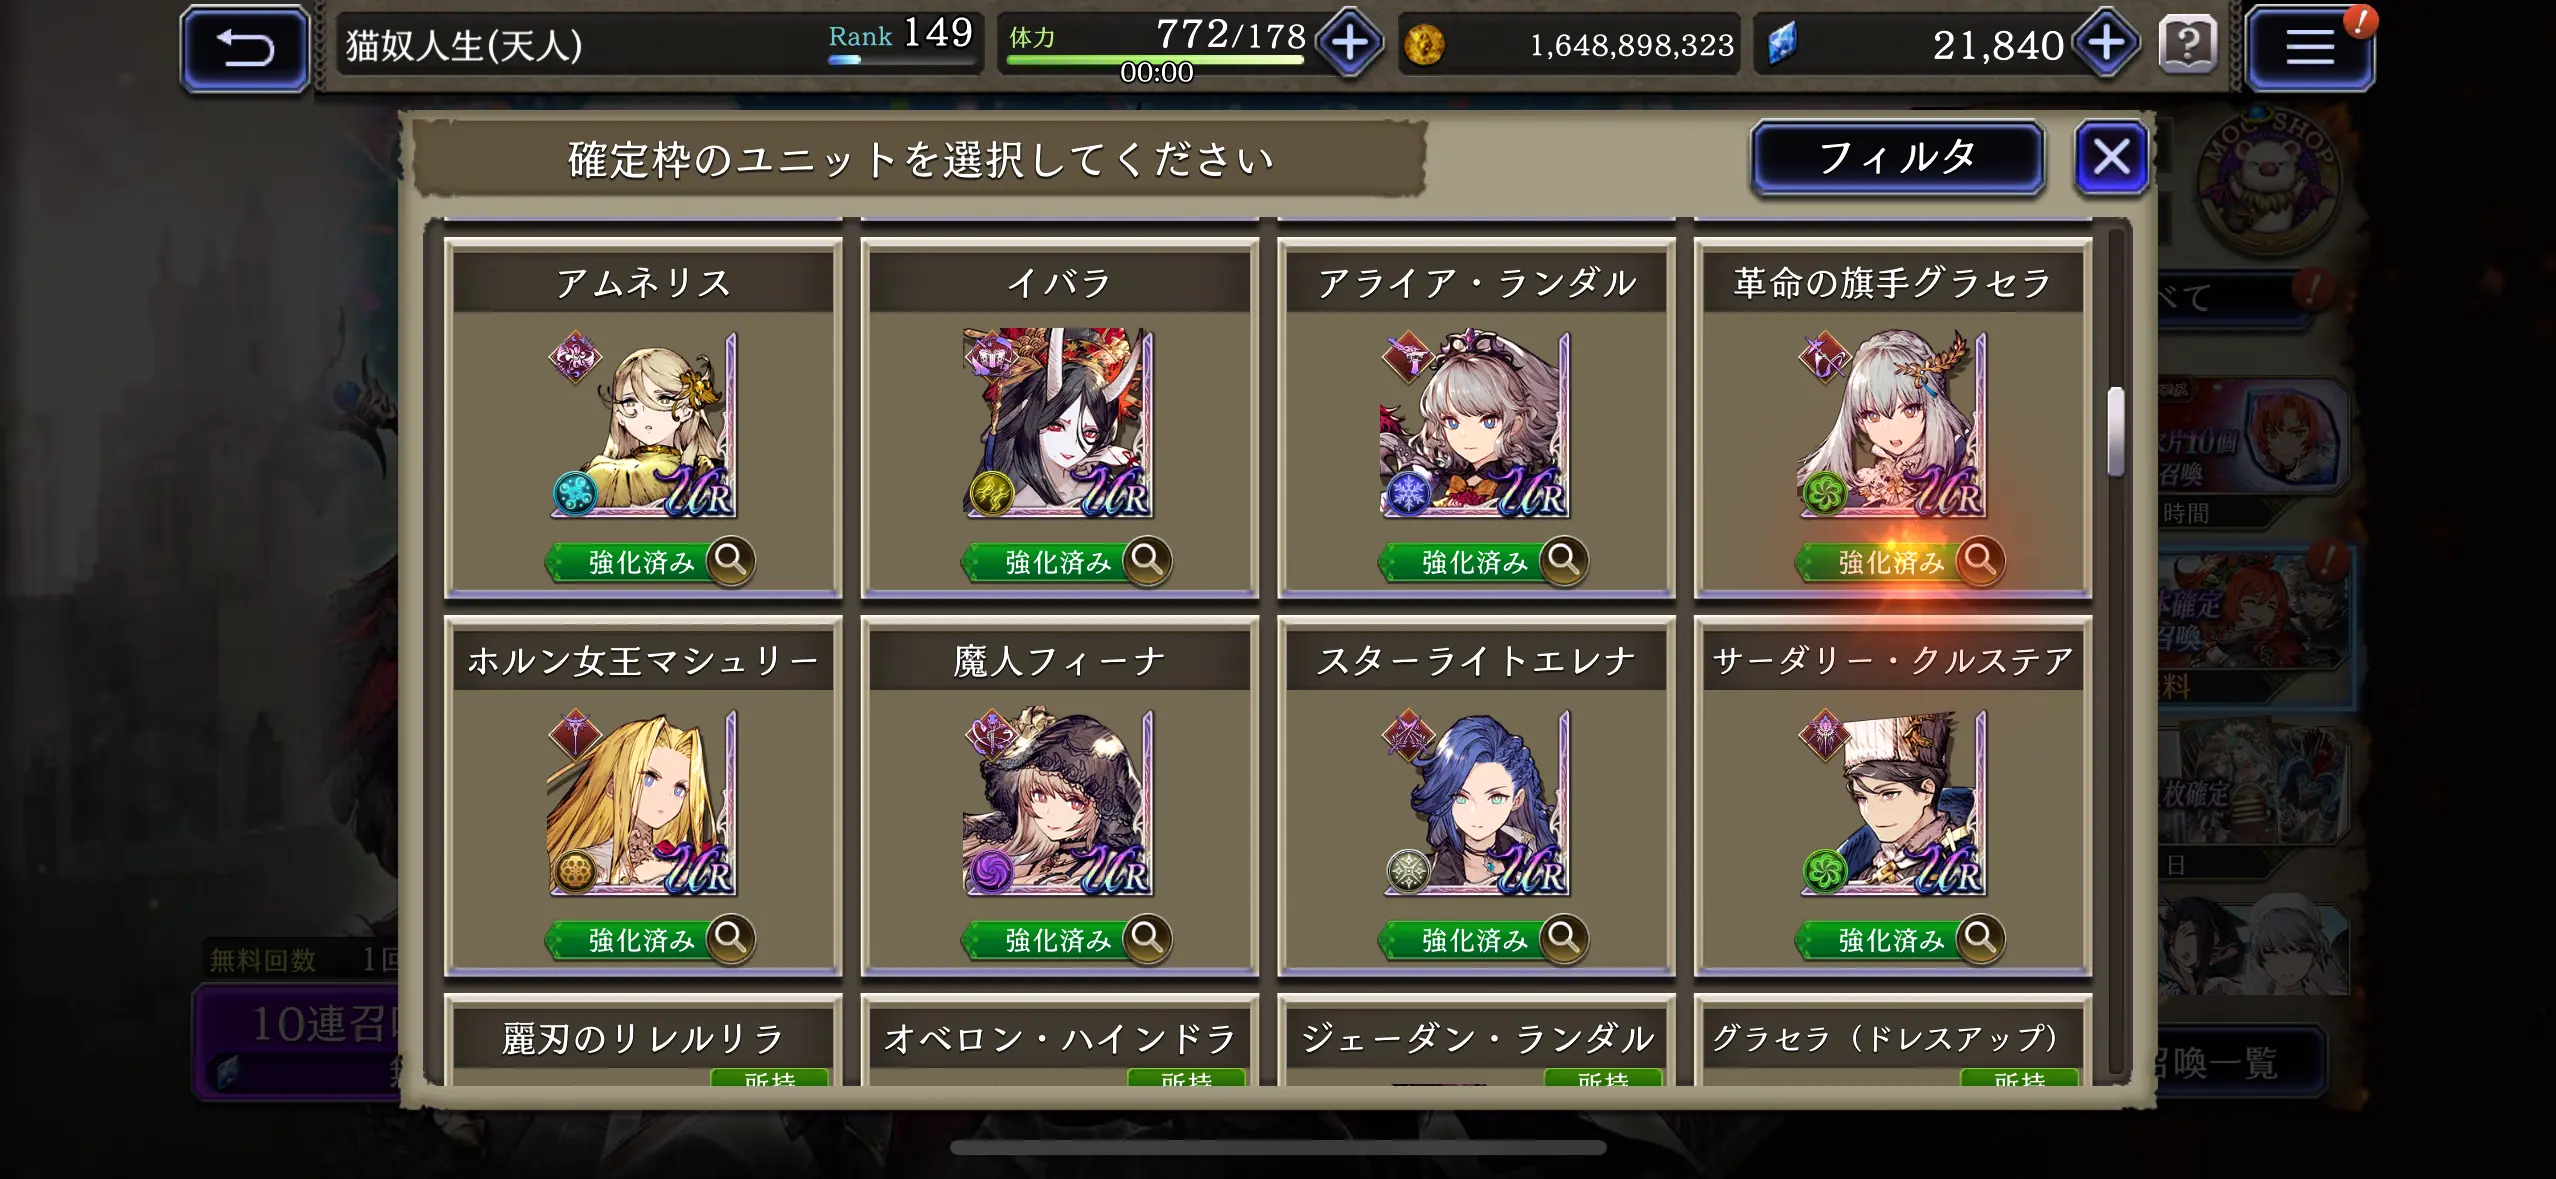The image size is (2556, 1179).
Task: Select ホルン女王マシュリー unit portrait
Action: pyautogui.click(x=642, y=802)
